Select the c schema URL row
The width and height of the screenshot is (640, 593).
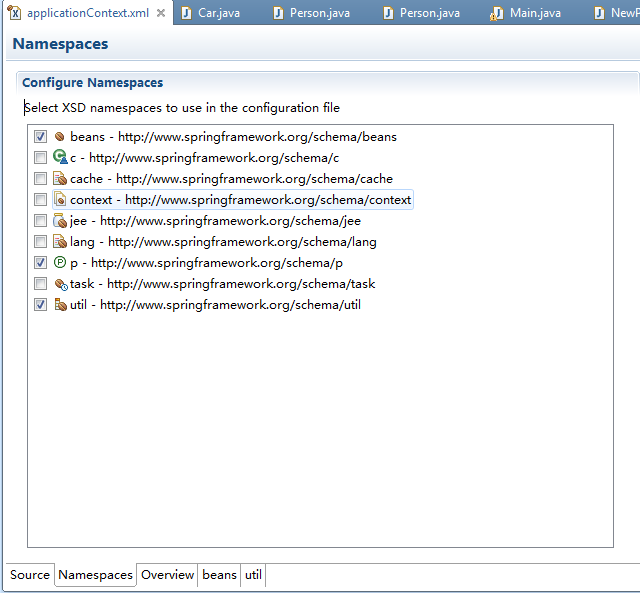(204, 158)
